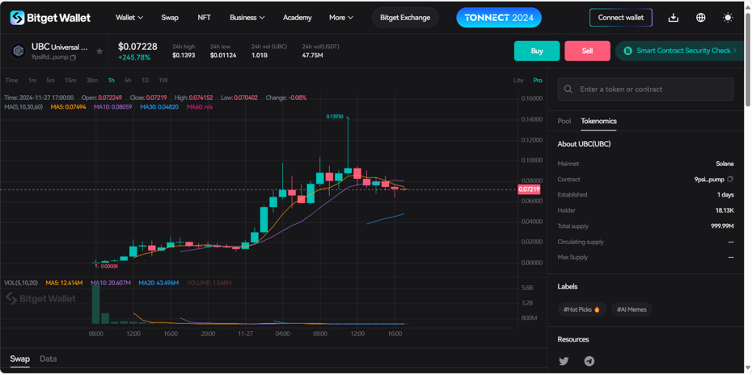Click the Sell button
Screen dimensions: 755x375
587,51
